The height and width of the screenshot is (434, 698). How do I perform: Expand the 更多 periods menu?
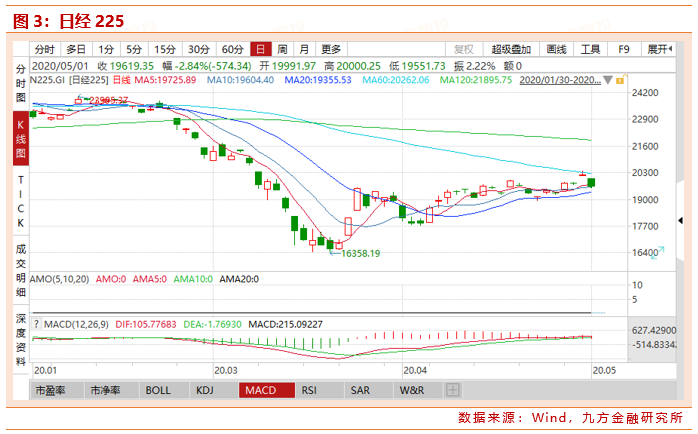(331, 48)
